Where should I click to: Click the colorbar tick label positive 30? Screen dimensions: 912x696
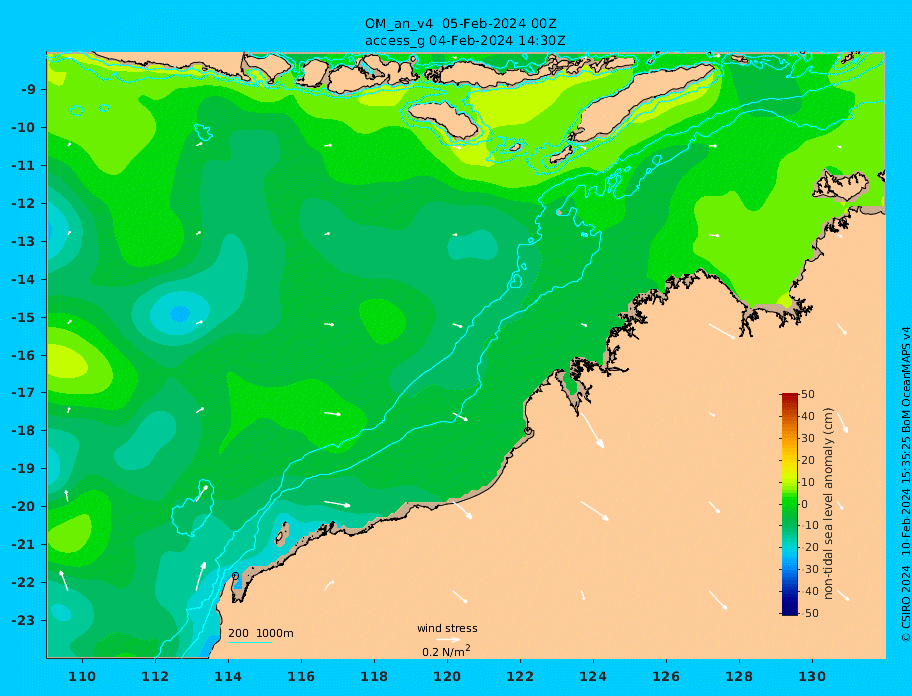(808, 438)
